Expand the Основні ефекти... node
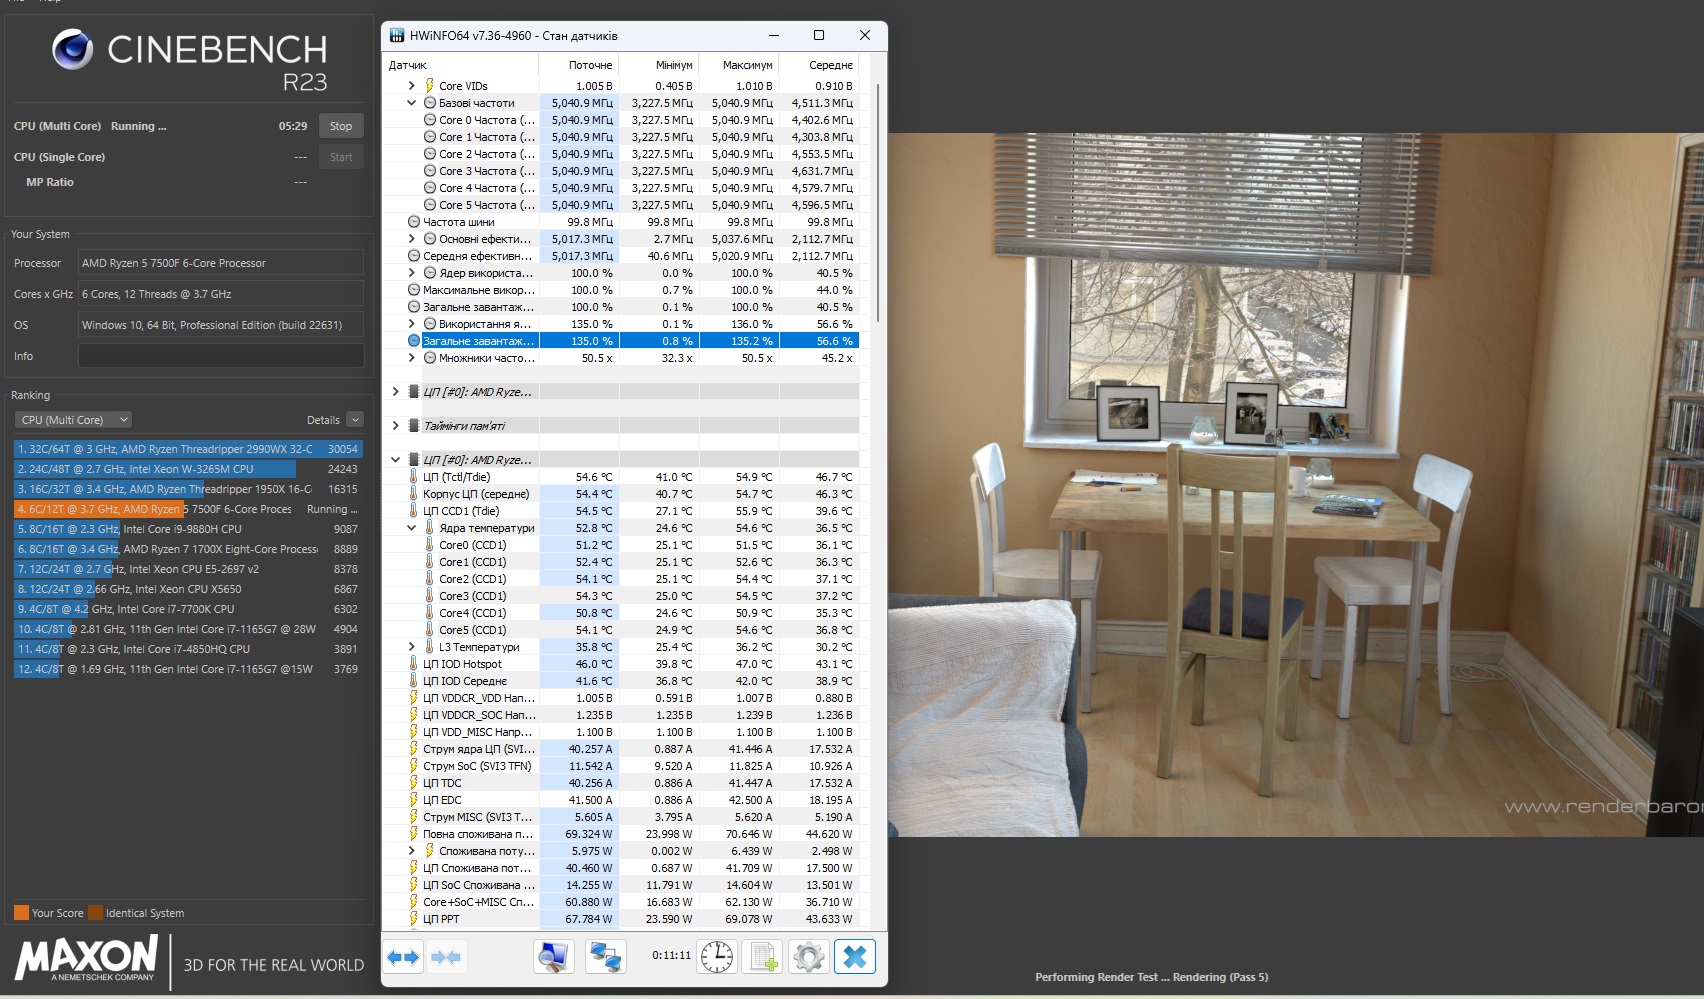This screenshot has height=999, width=1704. [x=411, y=239]
